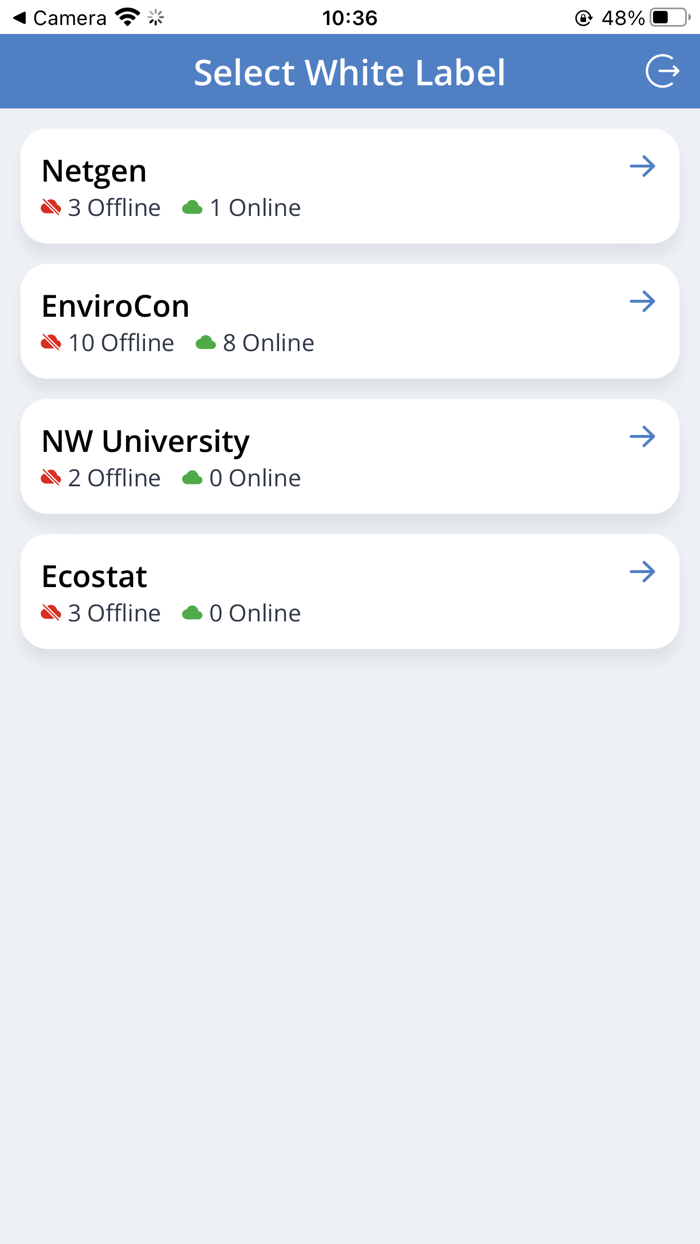Click the red cloud icon for Ecostat

(x=51, y=612)
